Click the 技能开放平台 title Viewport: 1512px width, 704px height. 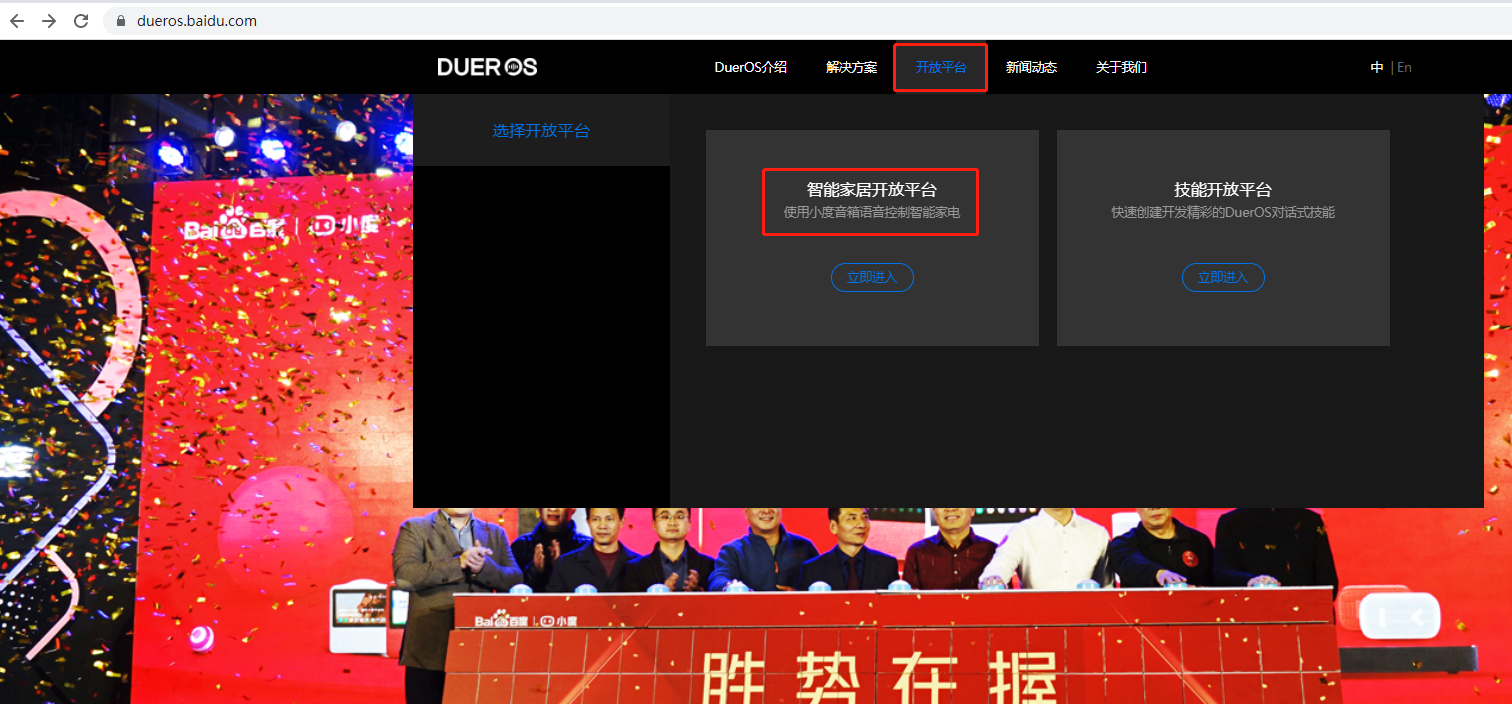1223,189
